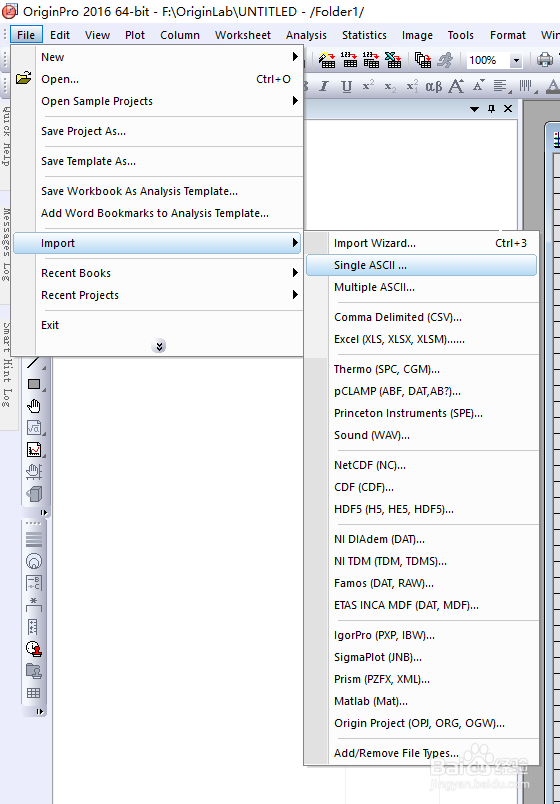Click the project-path stamp folder icon

(x=34, y=671)
